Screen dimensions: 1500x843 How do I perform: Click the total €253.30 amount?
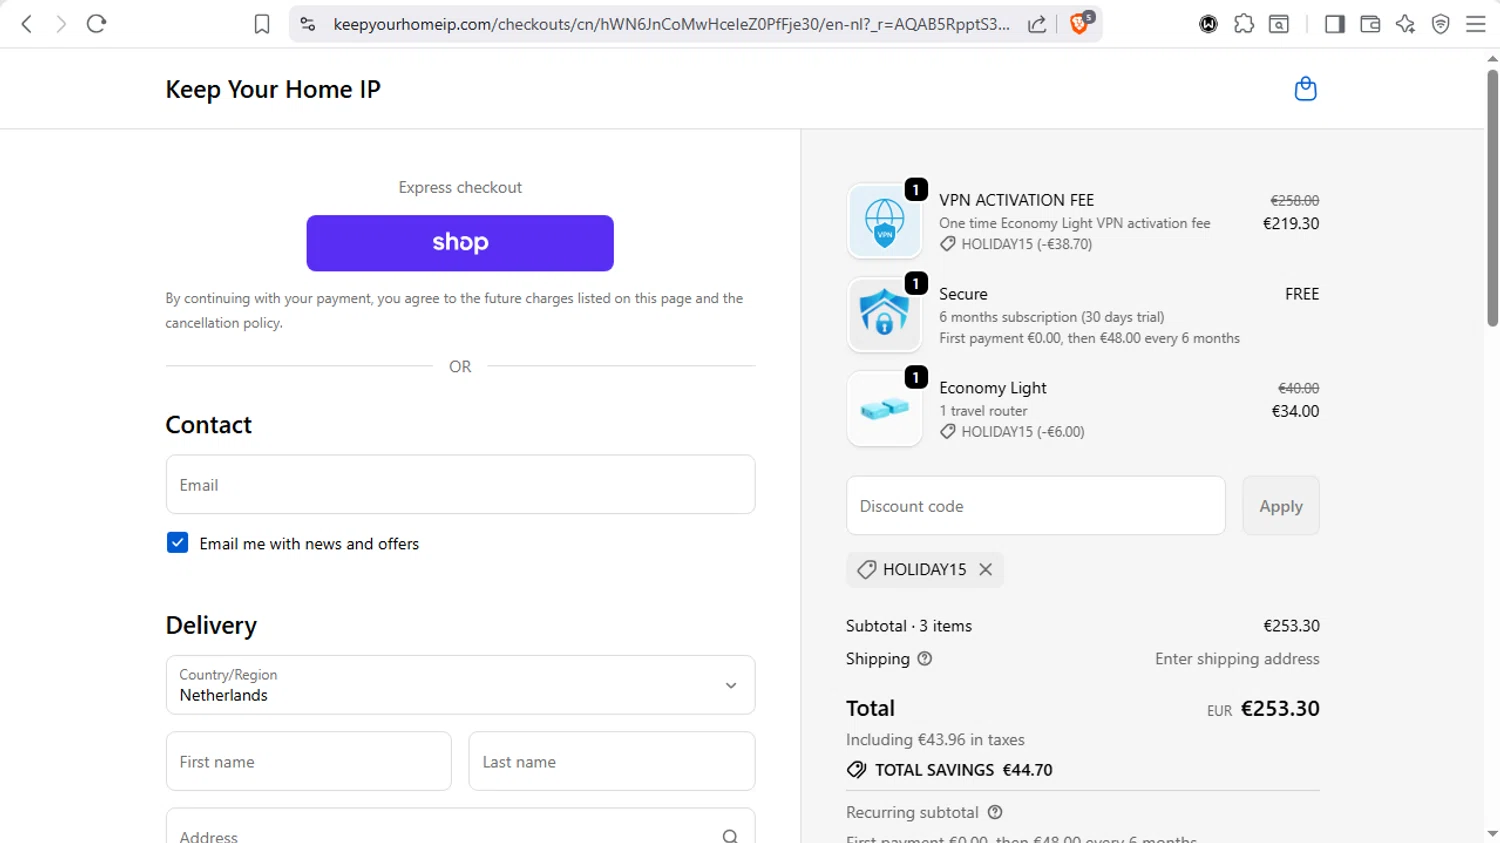pos(1280,708)
